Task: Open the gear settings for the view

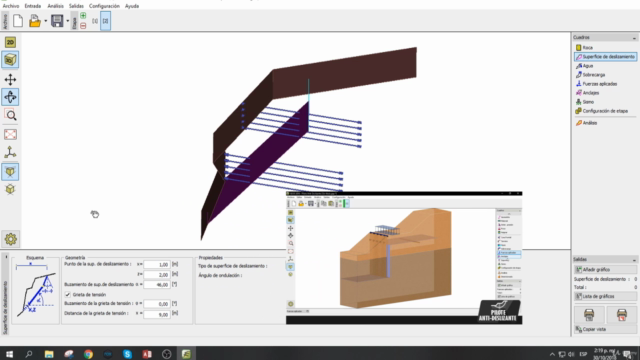Action: (x=10, y=239)
